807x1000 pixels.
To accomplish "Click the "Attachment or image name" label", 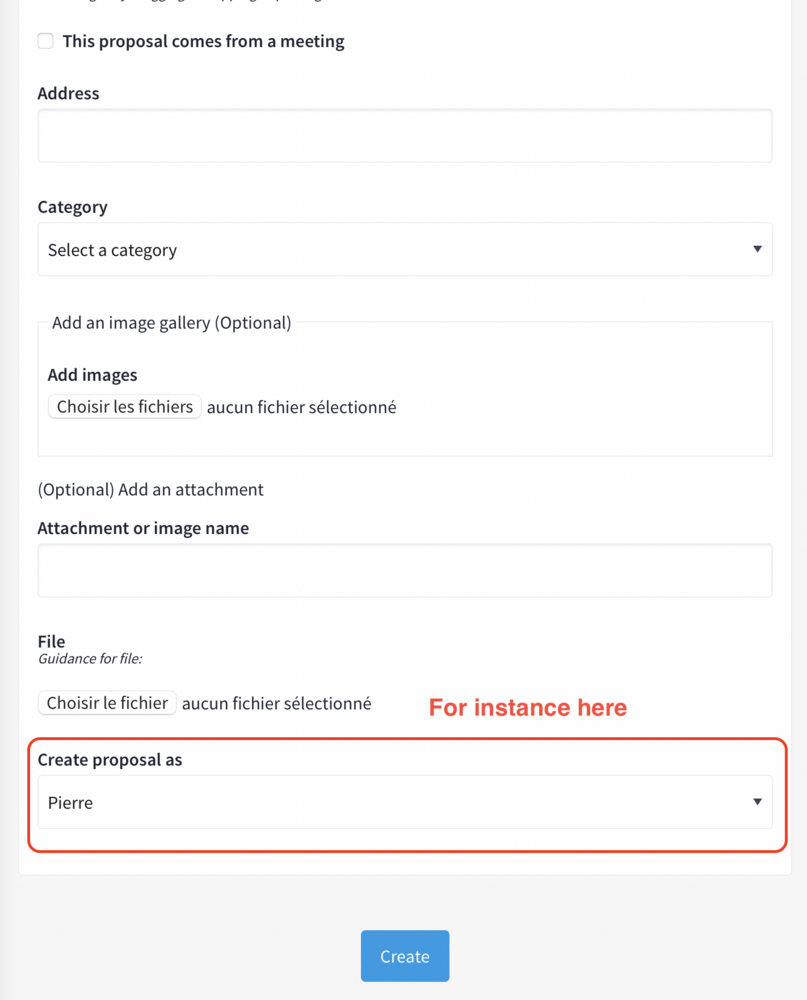I will click(x=143, y=528).
